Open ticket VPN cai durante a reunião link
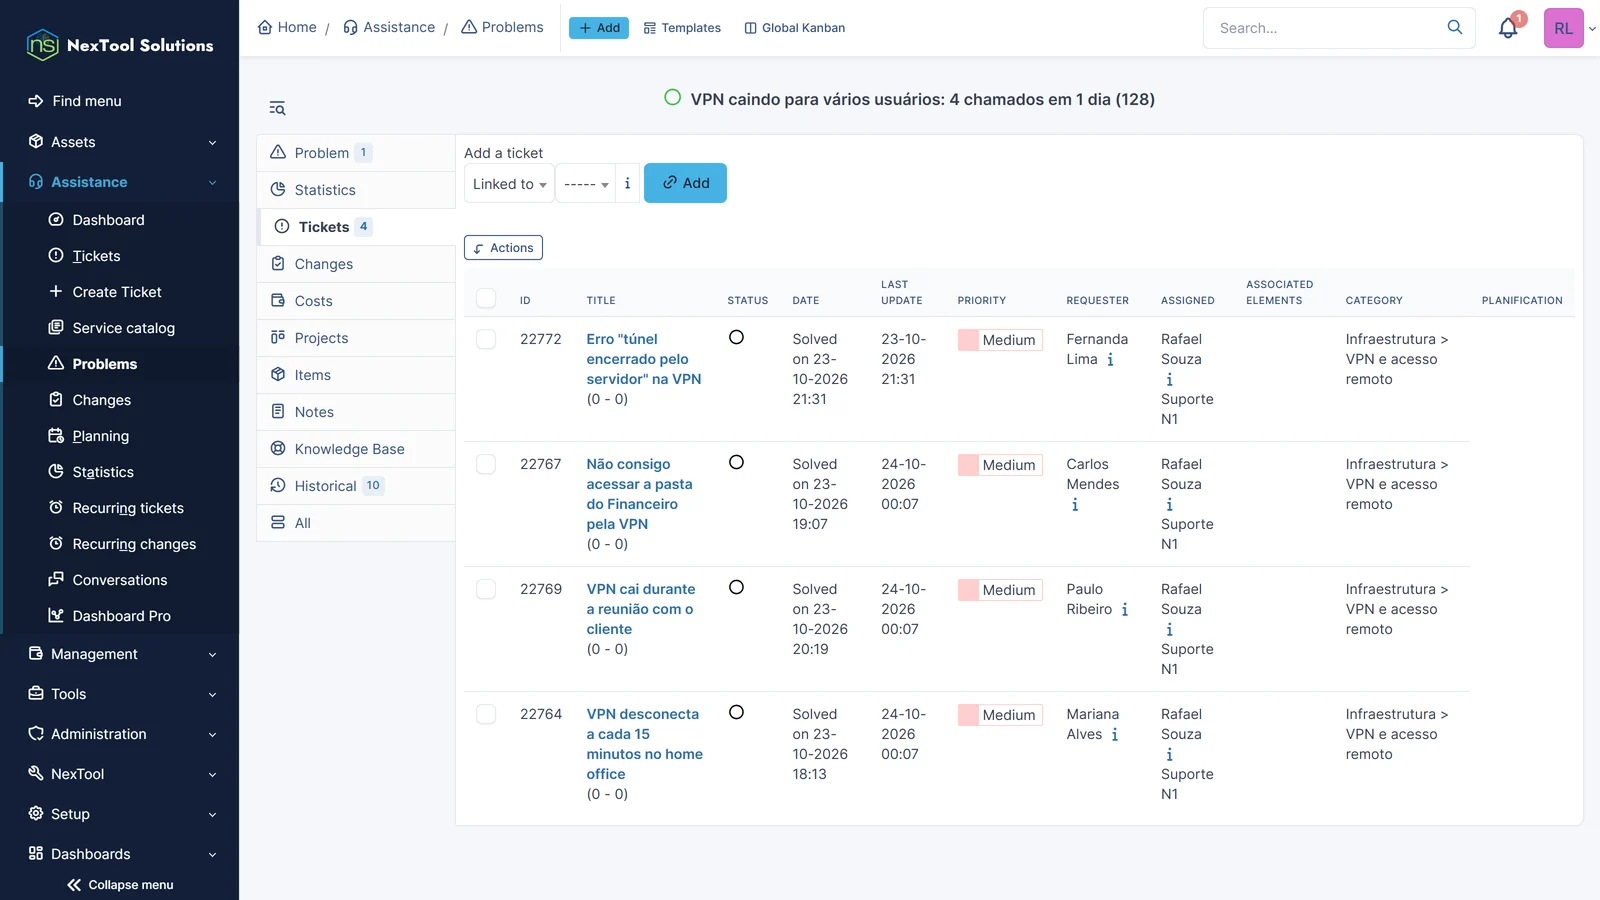 coord(640,609)
